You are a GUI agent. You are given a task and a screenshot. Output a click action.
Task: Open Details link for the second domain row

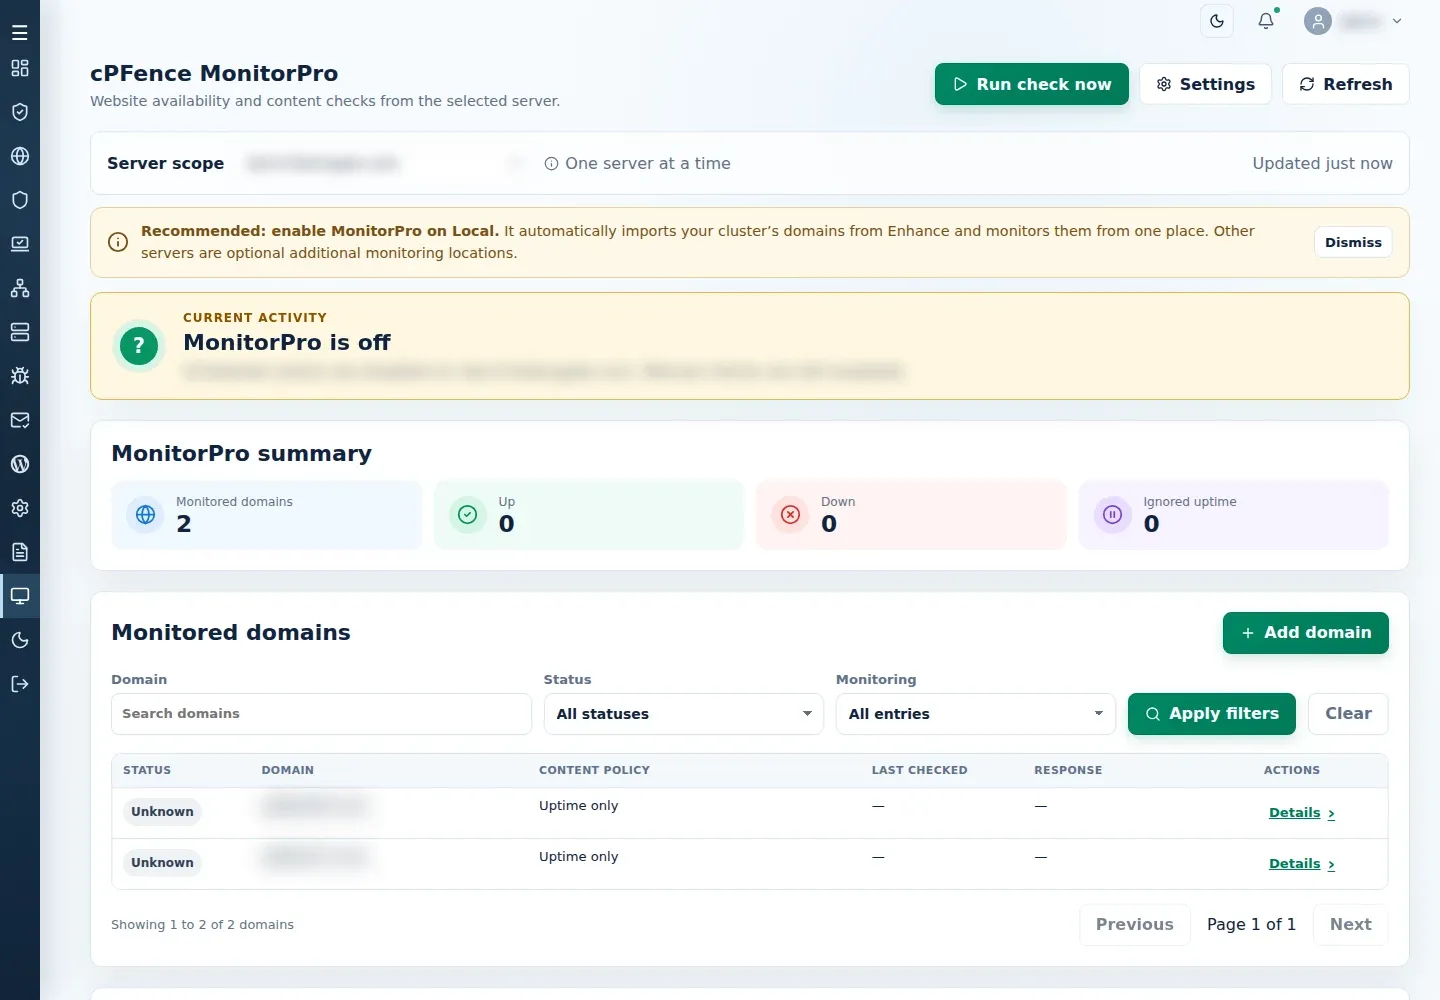(x=1302, y=864)
